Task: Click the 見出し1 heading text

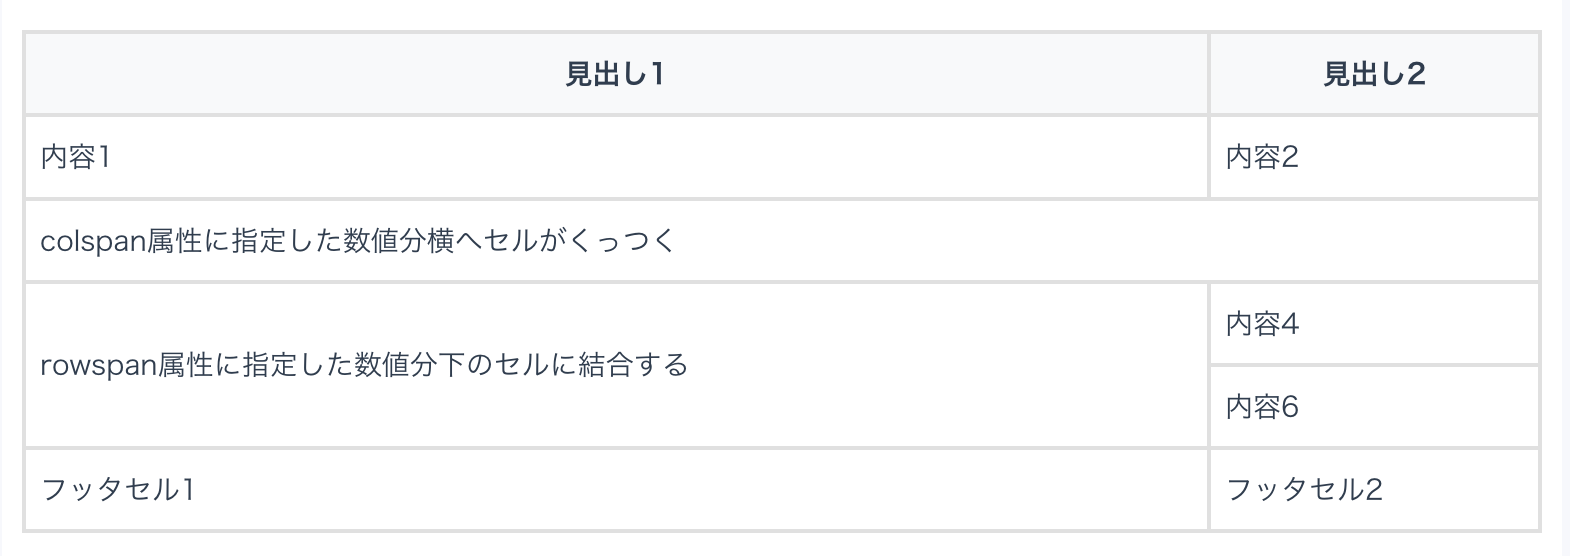Action: click(614, 74)
